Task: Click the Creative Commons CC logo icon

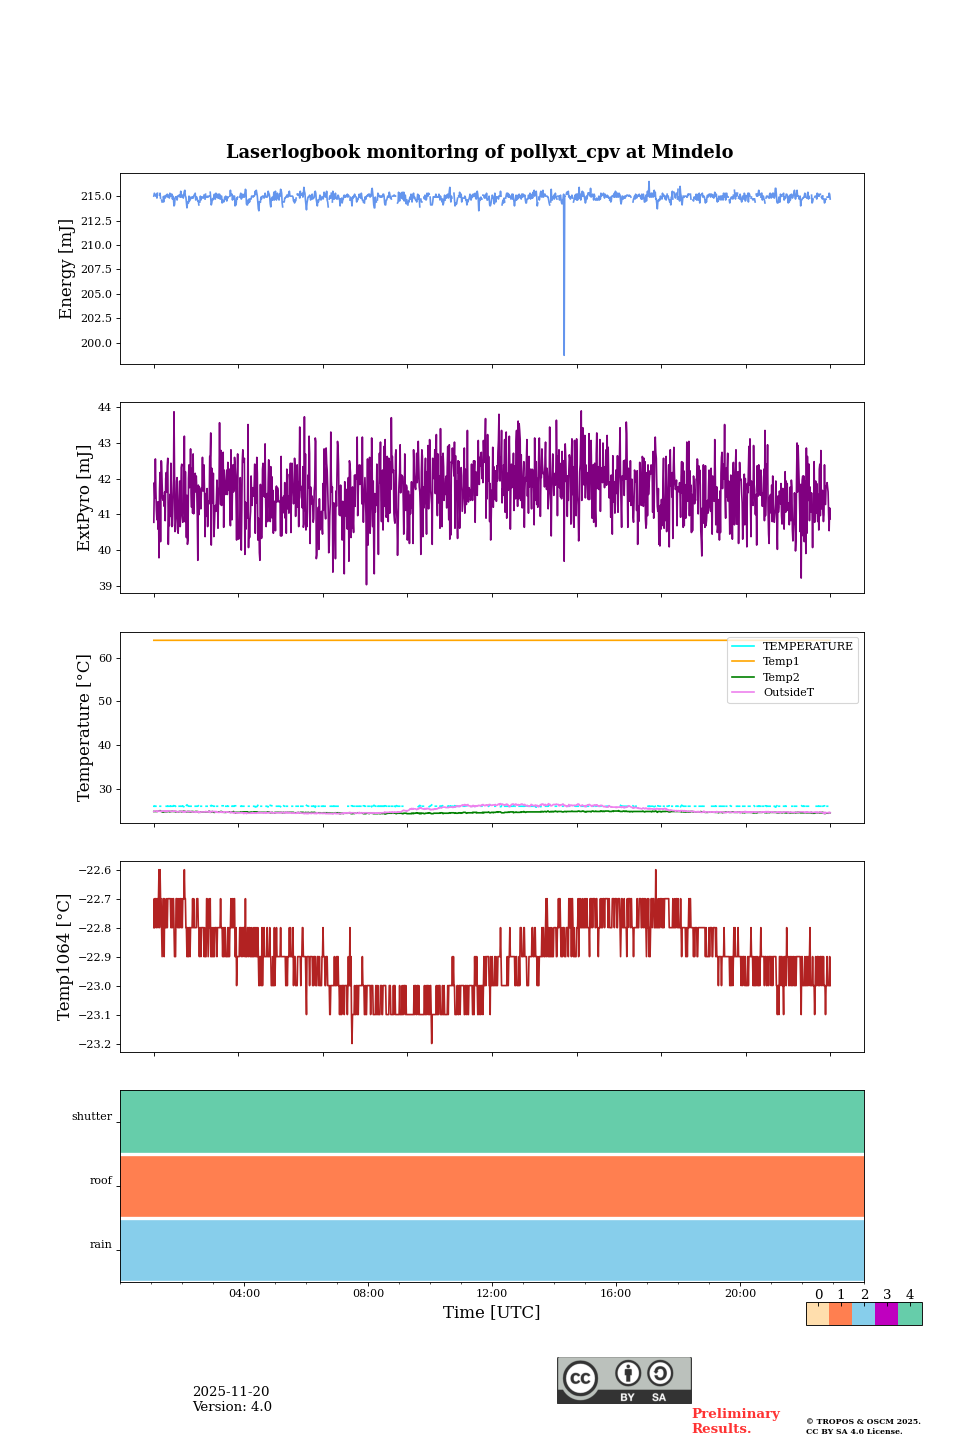Action: (x=580, y=1378)
